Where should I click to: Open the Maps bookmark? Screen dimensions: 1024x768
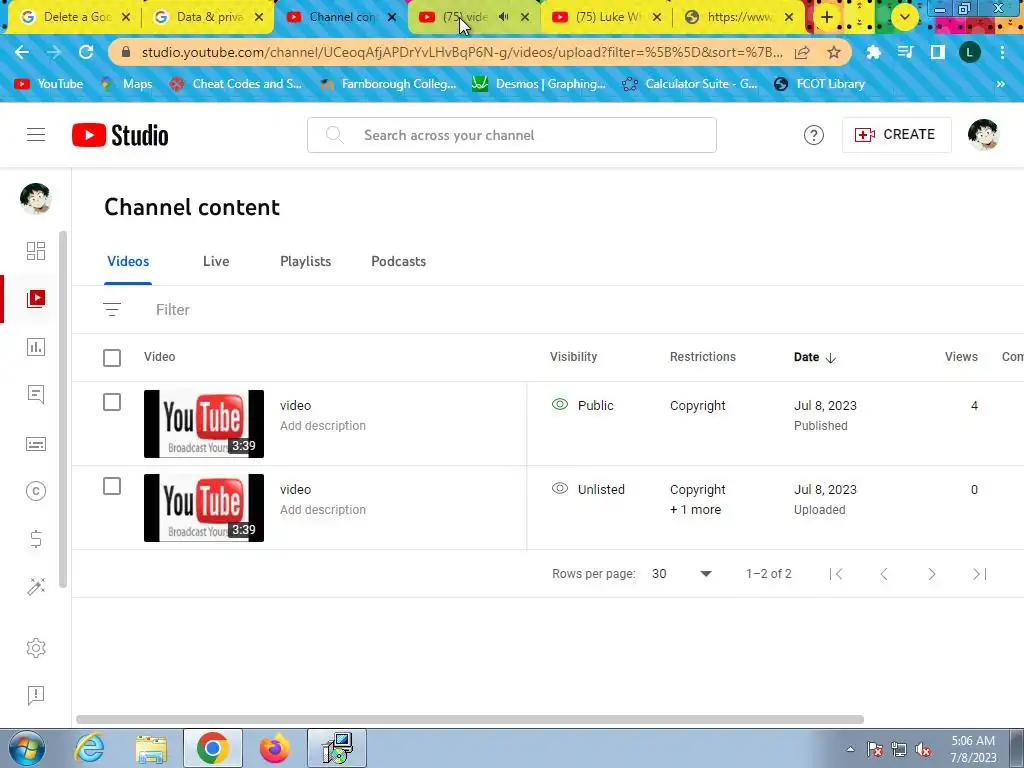tap(127, 84)
